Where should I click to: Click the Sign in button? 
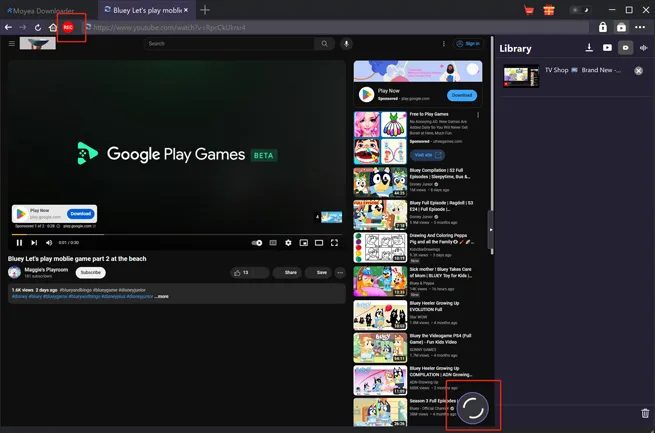click(468, 43)
